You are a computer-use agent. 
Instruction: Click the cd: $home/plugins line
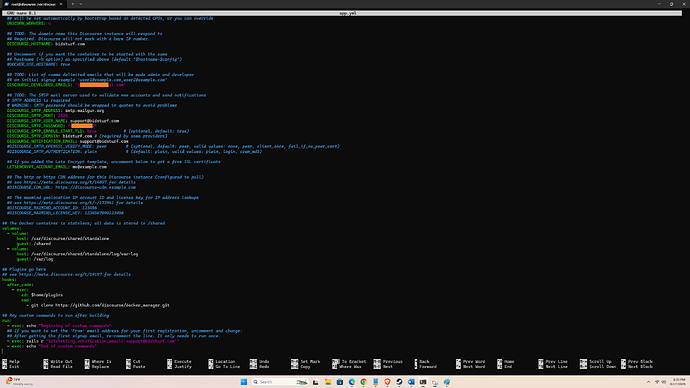pos(42,295)
